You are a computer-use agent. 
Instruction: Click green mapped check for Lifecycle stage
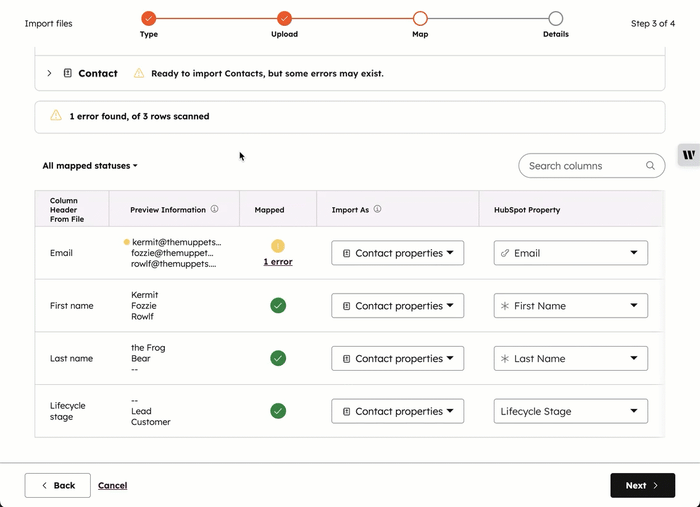(x=278, y=411)
